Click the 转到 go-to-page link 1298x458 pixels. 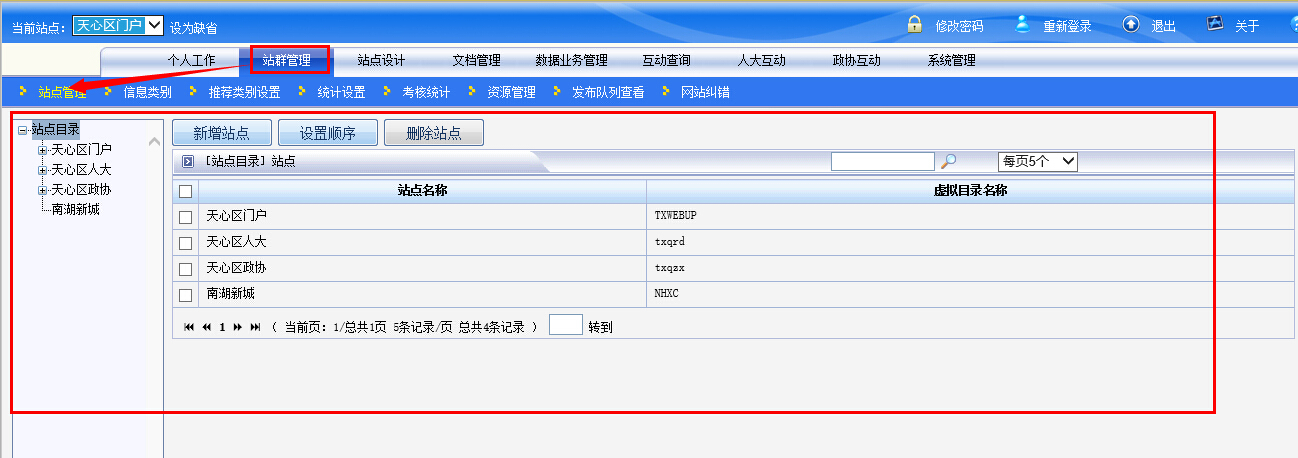(x=600, y=327)
